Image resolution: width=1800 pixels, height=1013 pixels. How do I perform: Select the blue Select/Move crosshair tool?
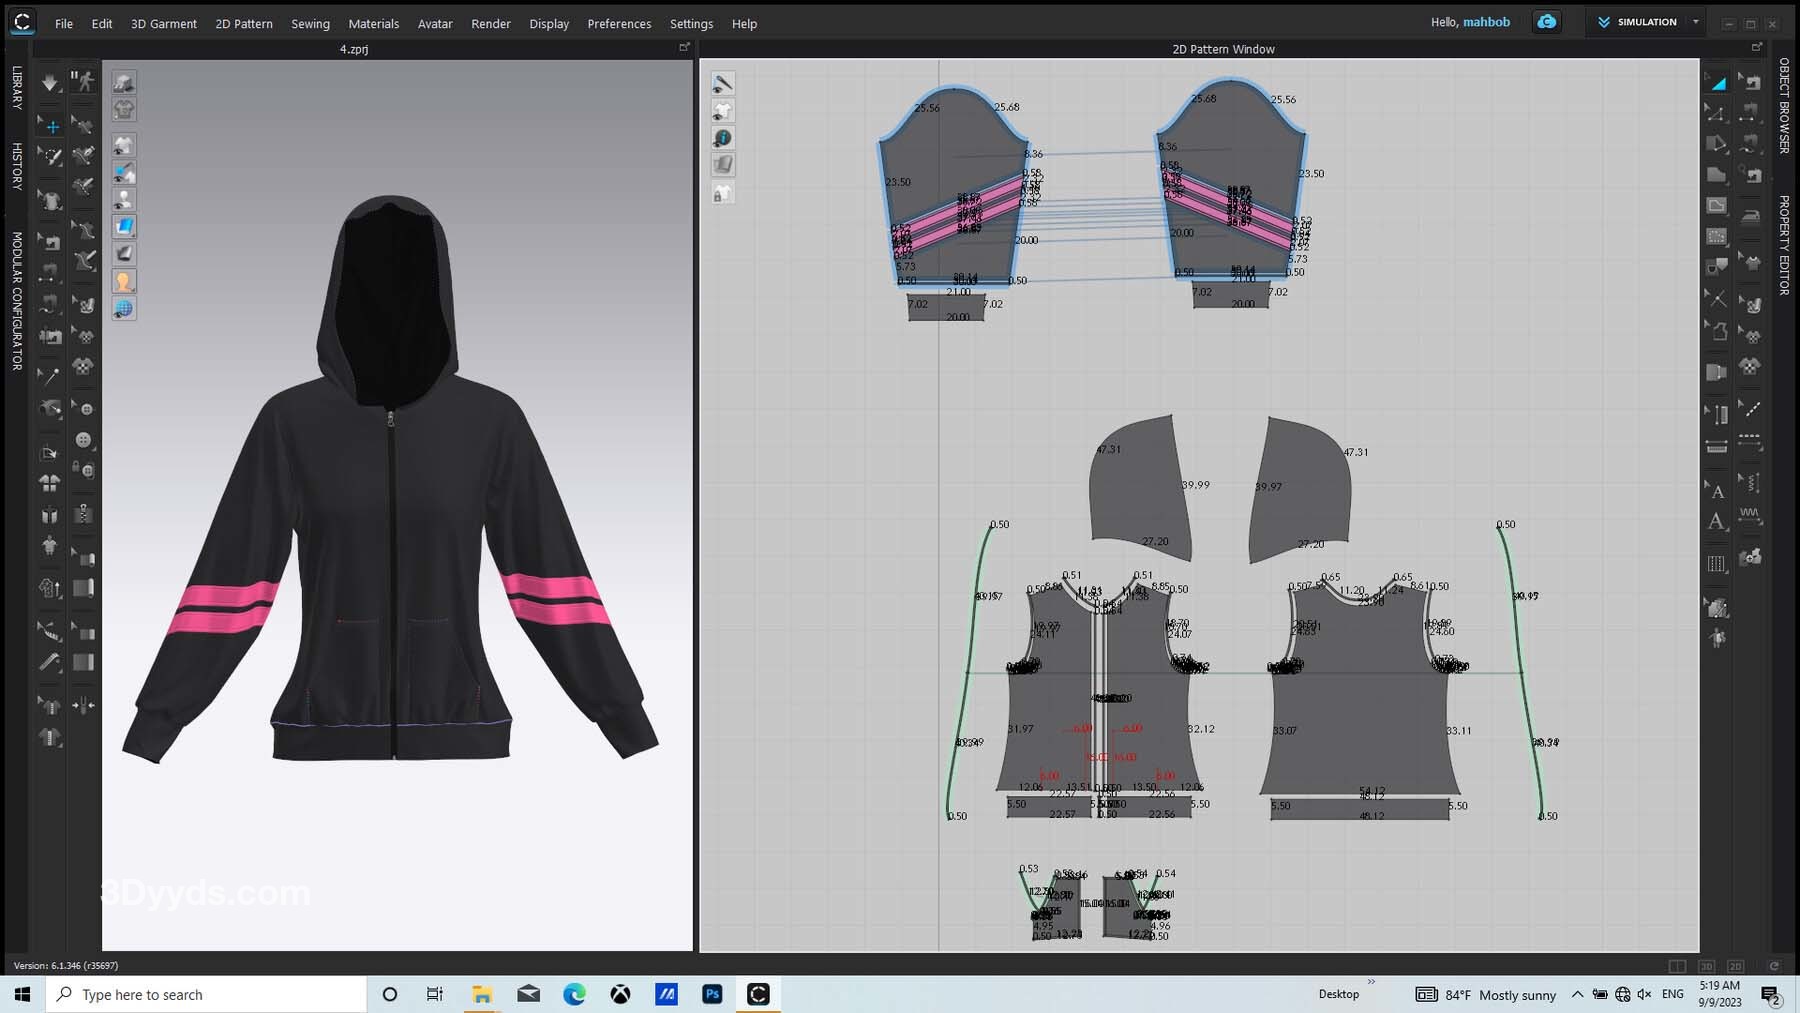pos(52,126)
